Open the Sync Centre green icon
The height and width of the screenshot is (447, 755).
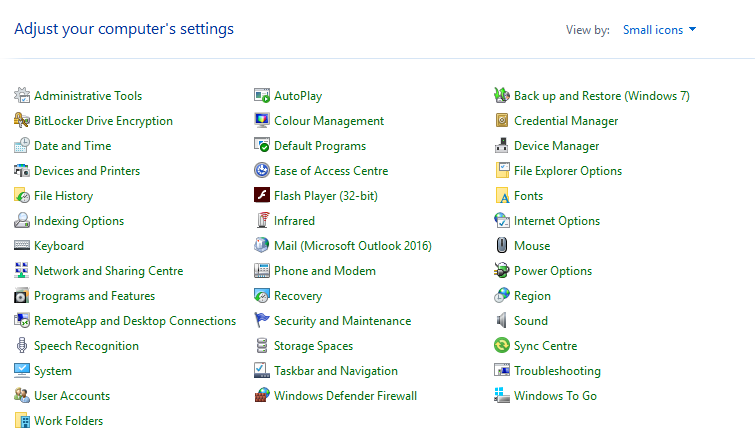coord(502,345)
